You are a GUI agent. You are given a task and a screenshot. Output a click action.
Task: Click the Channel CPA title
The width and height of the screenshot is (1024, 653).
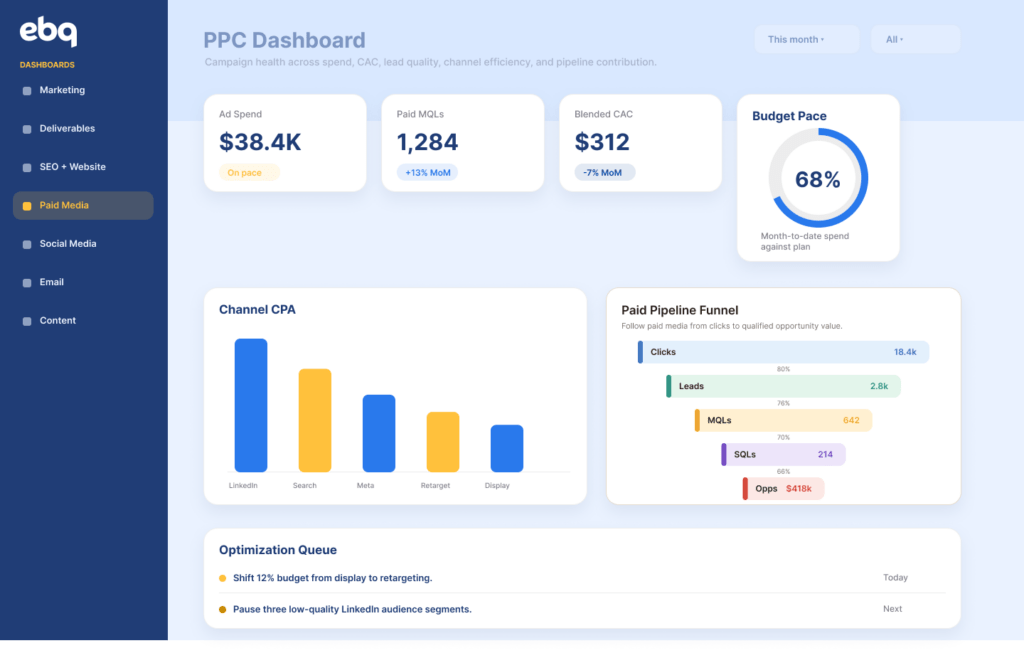257,310
